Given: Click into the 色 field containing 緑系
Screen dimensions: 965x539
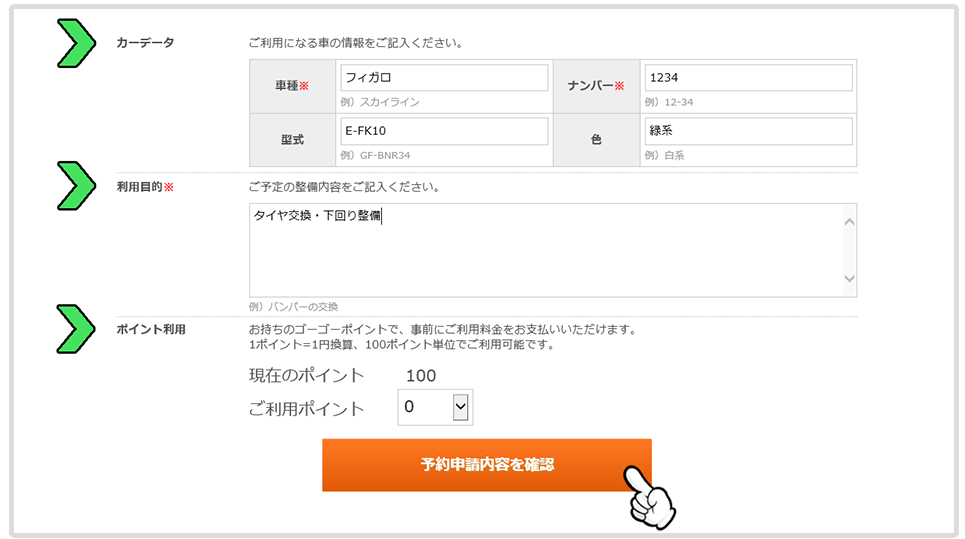Looking at the screenshot, I should (748, 131).
